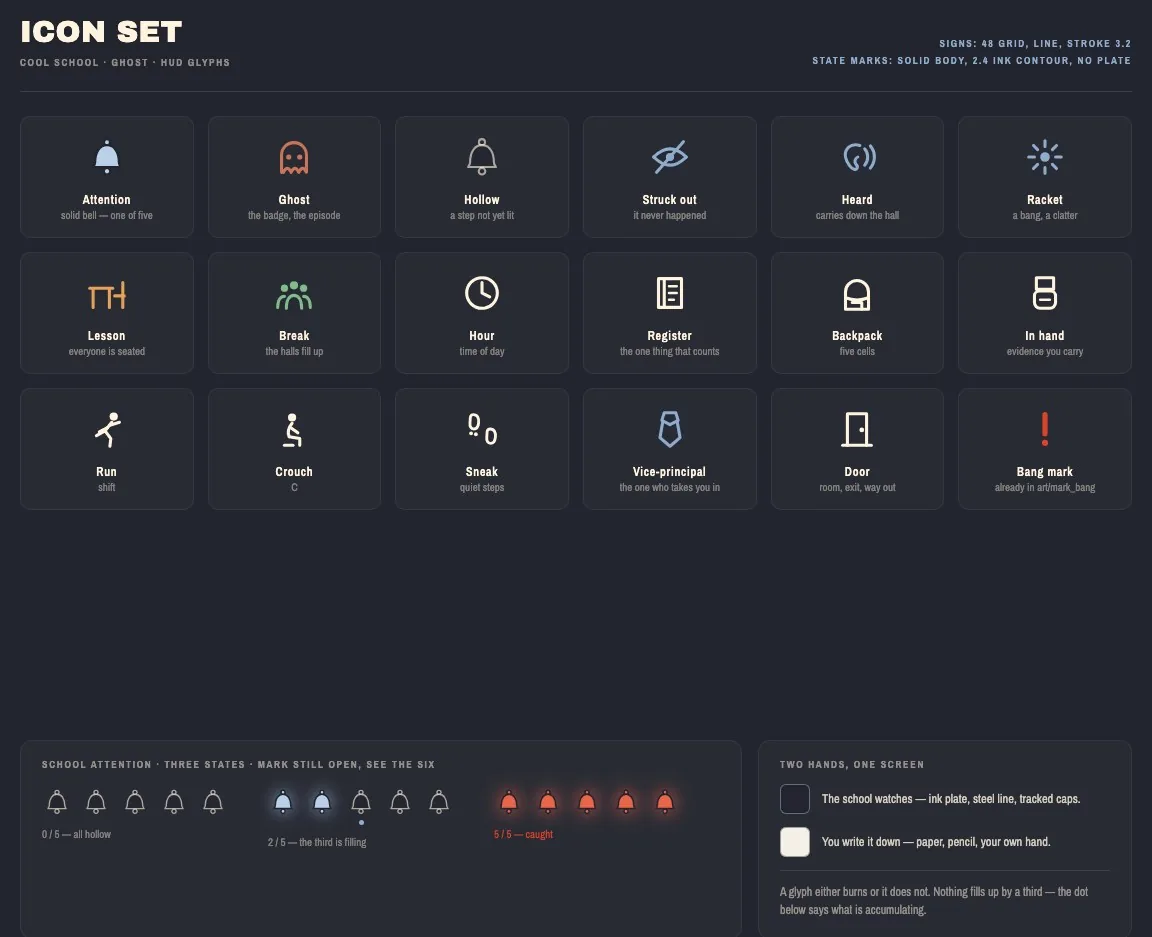The width and height of the screenshot is (1152, 937).
Task: Click the 'evidence you carry' caption
Action: (x=1045, y=351)
